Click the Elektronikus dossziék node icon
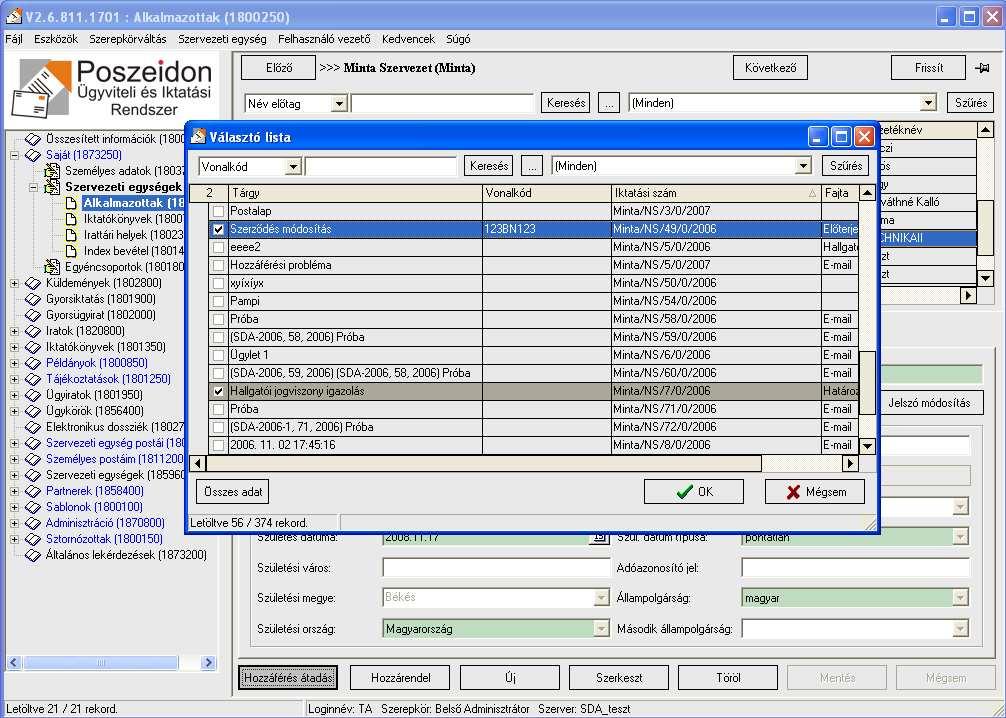This screenshot has height=718, width=1006. (33, 427)
